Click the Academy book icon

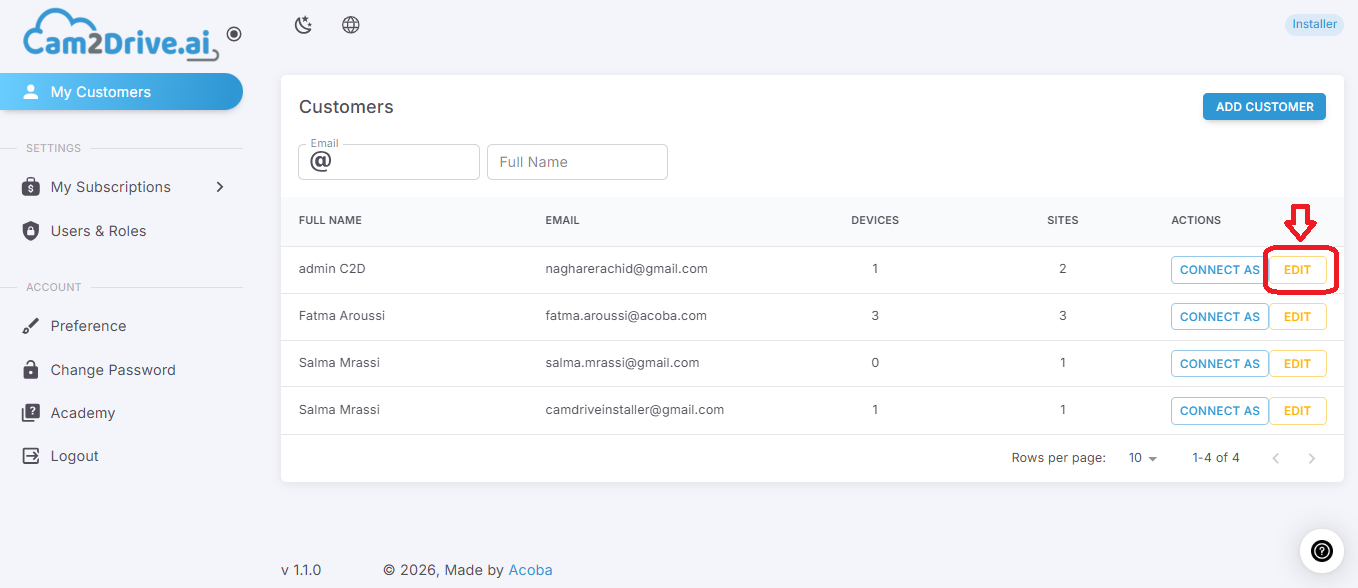31,413
